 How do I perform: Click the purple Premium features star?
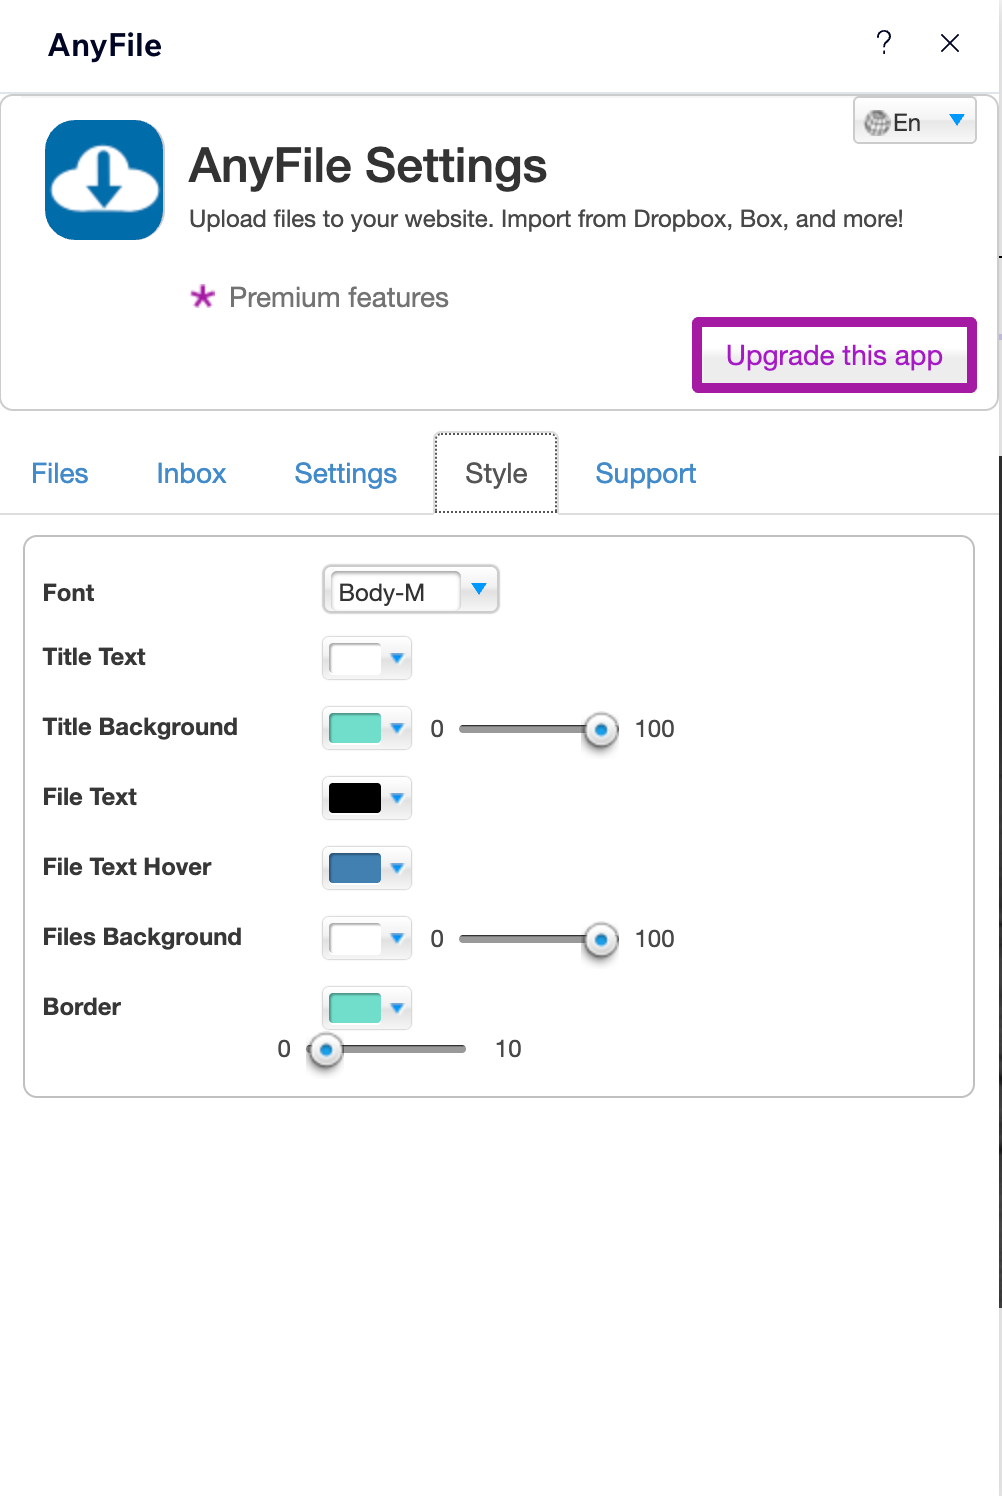[203, 297]
